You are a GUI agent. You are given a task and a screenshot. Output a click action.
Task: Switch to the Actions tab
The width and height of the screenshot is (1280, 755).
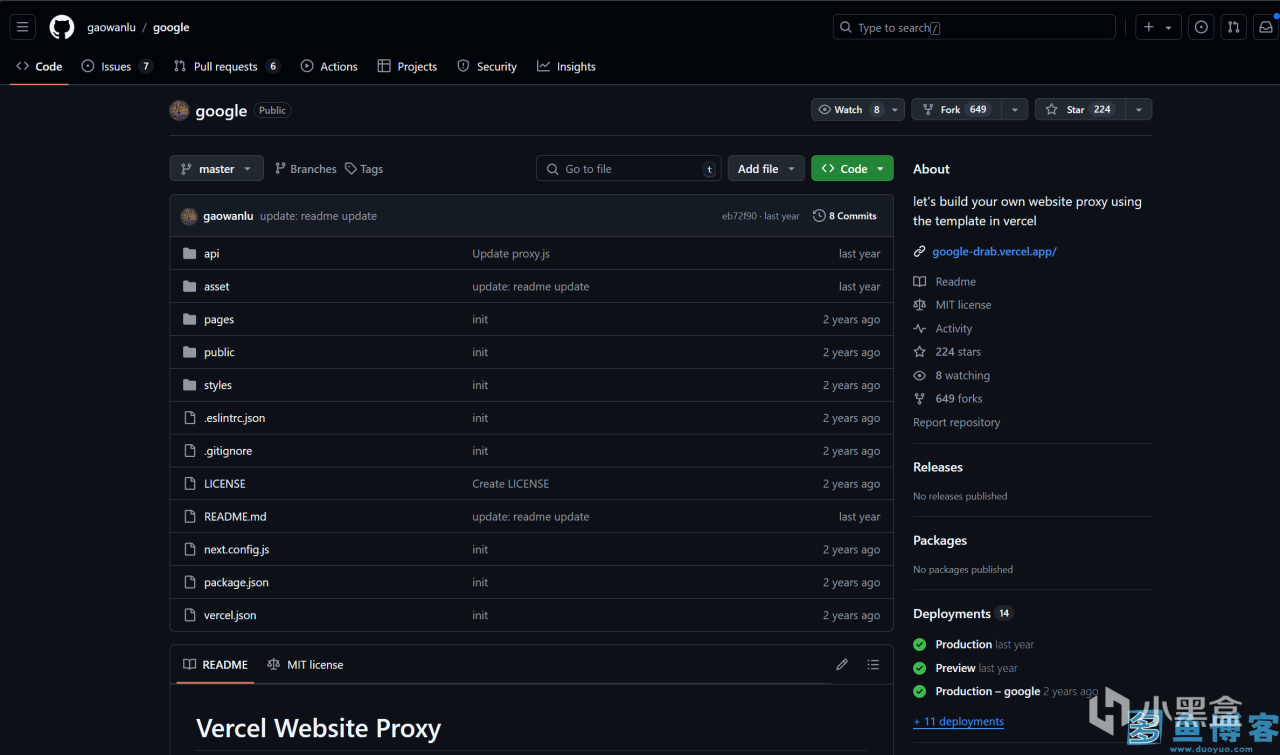pyautogui.click(x=329, y=66)
